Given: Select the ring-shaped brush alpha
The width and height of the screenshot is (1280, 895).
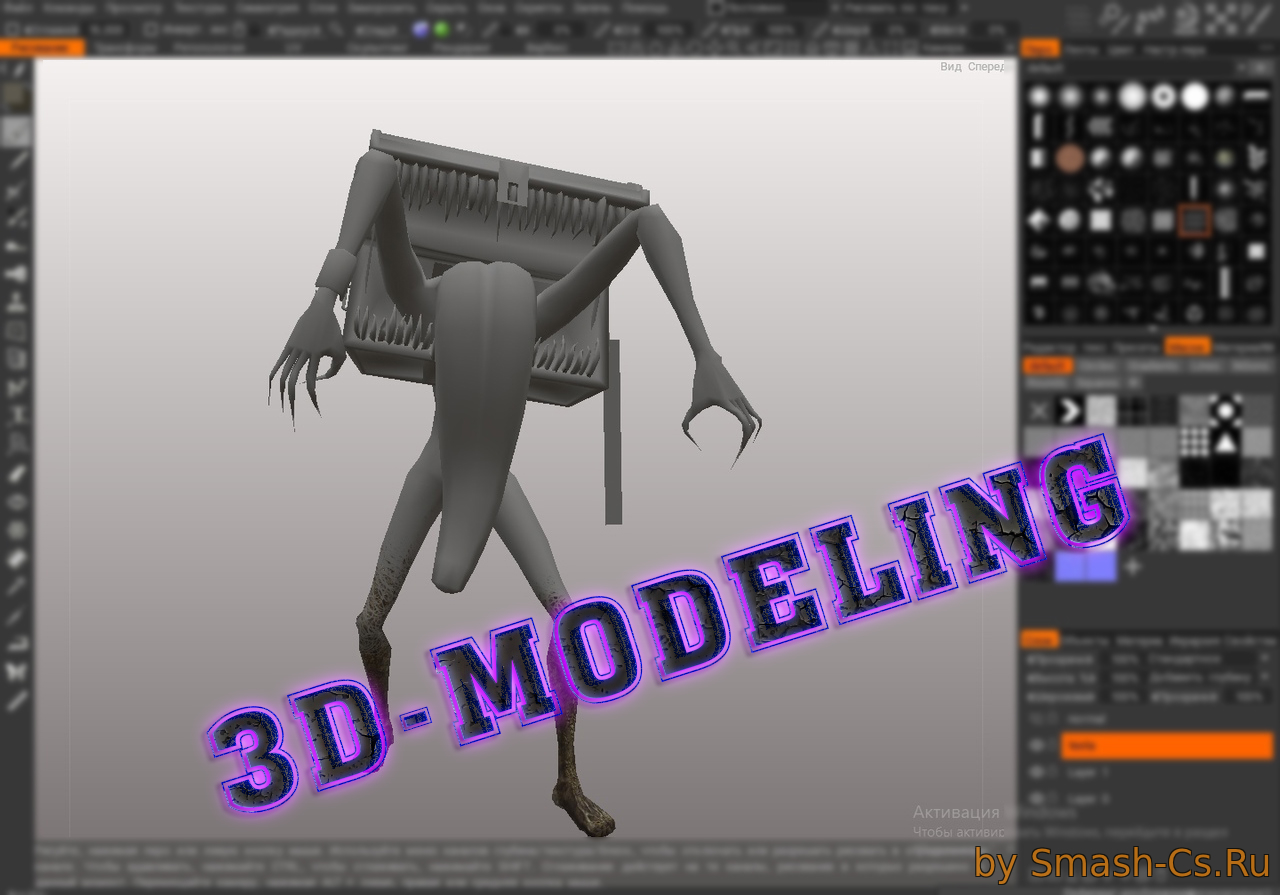Looking at the screenshot, I should pyautogui.click(x=1163, y=97).
